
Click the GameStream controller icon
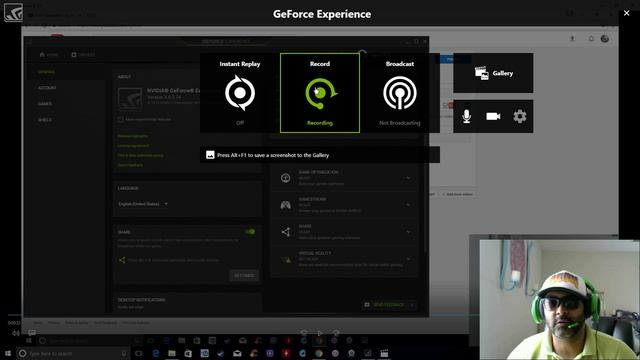click(286, 204)
